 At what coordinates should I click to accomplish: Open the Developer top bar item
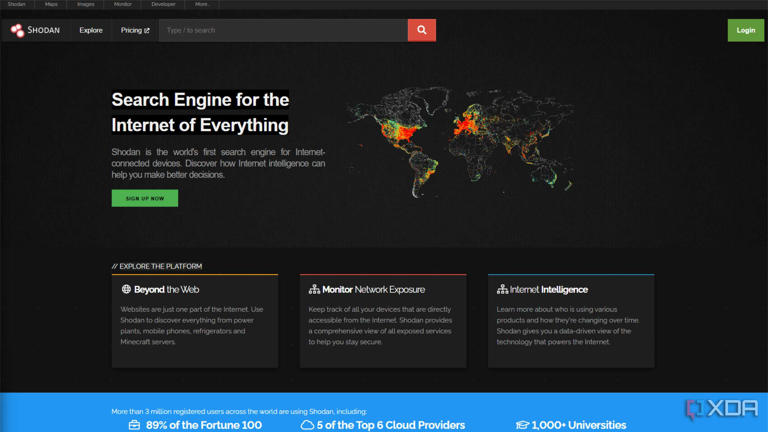coord(163,4)
